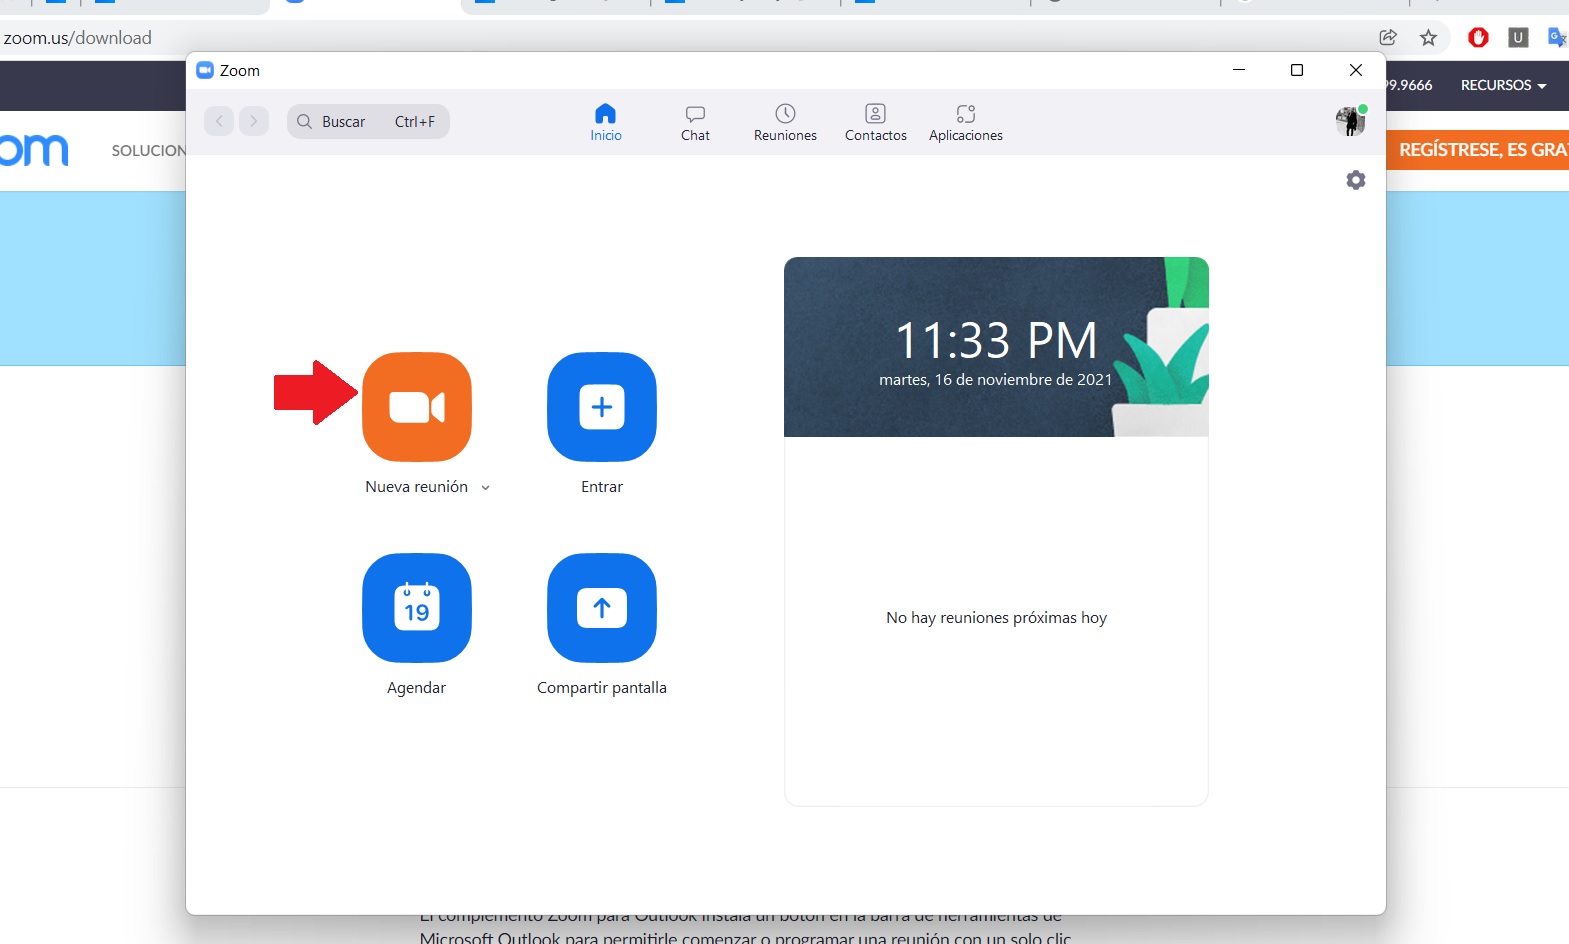Open the U browser extension icon
Screen dimensions: 1569x944
point(1518,38)
